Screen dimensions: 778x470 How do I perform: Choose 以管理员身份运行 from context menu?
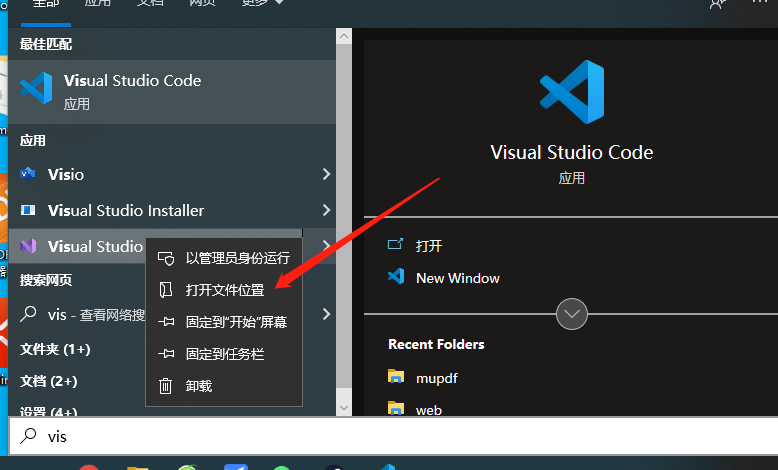tap(224, 258)
